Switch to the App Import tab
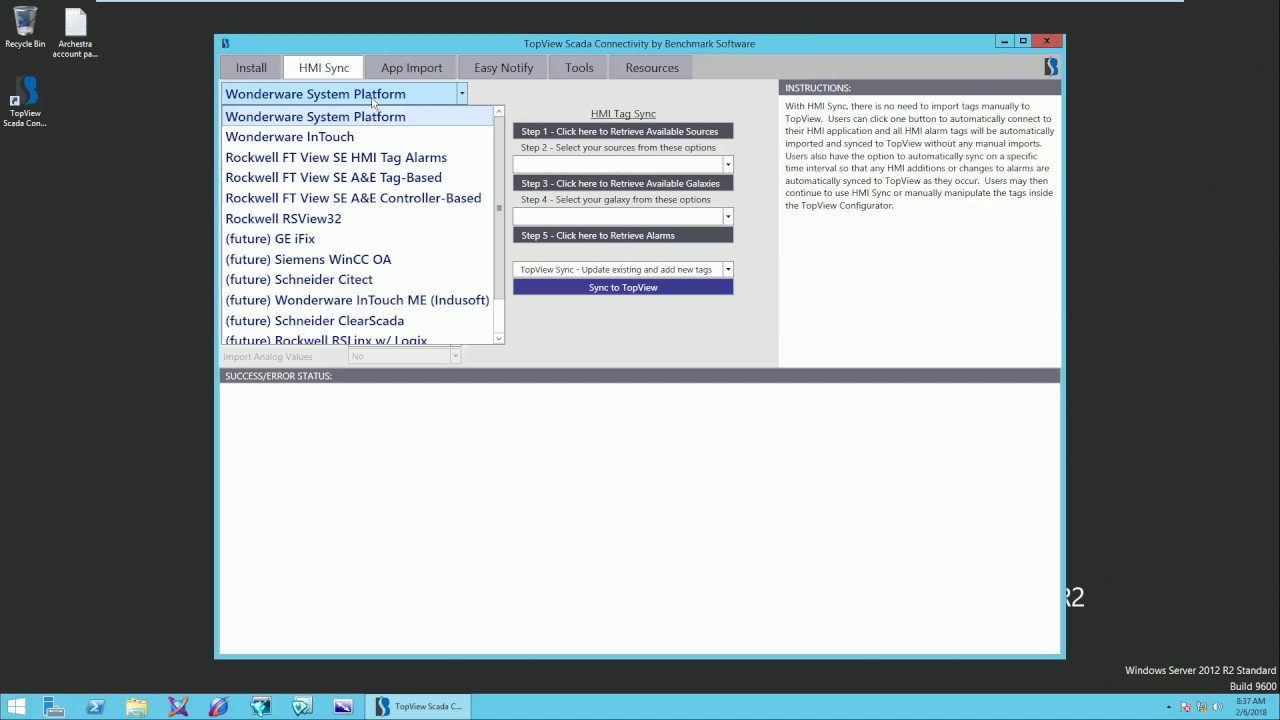Screen dimensions: 1280x720 pos(411,68)
